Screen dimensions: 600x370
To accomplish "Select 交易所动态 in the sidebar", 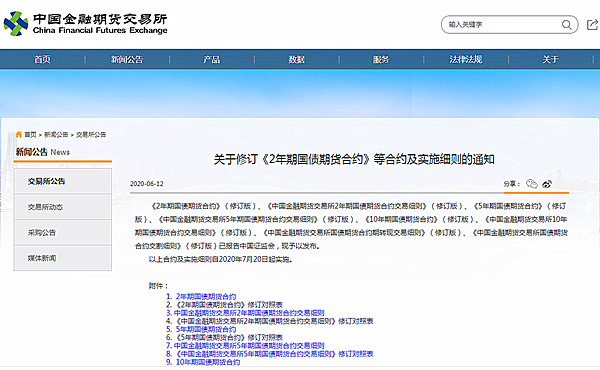I will 63,207.
